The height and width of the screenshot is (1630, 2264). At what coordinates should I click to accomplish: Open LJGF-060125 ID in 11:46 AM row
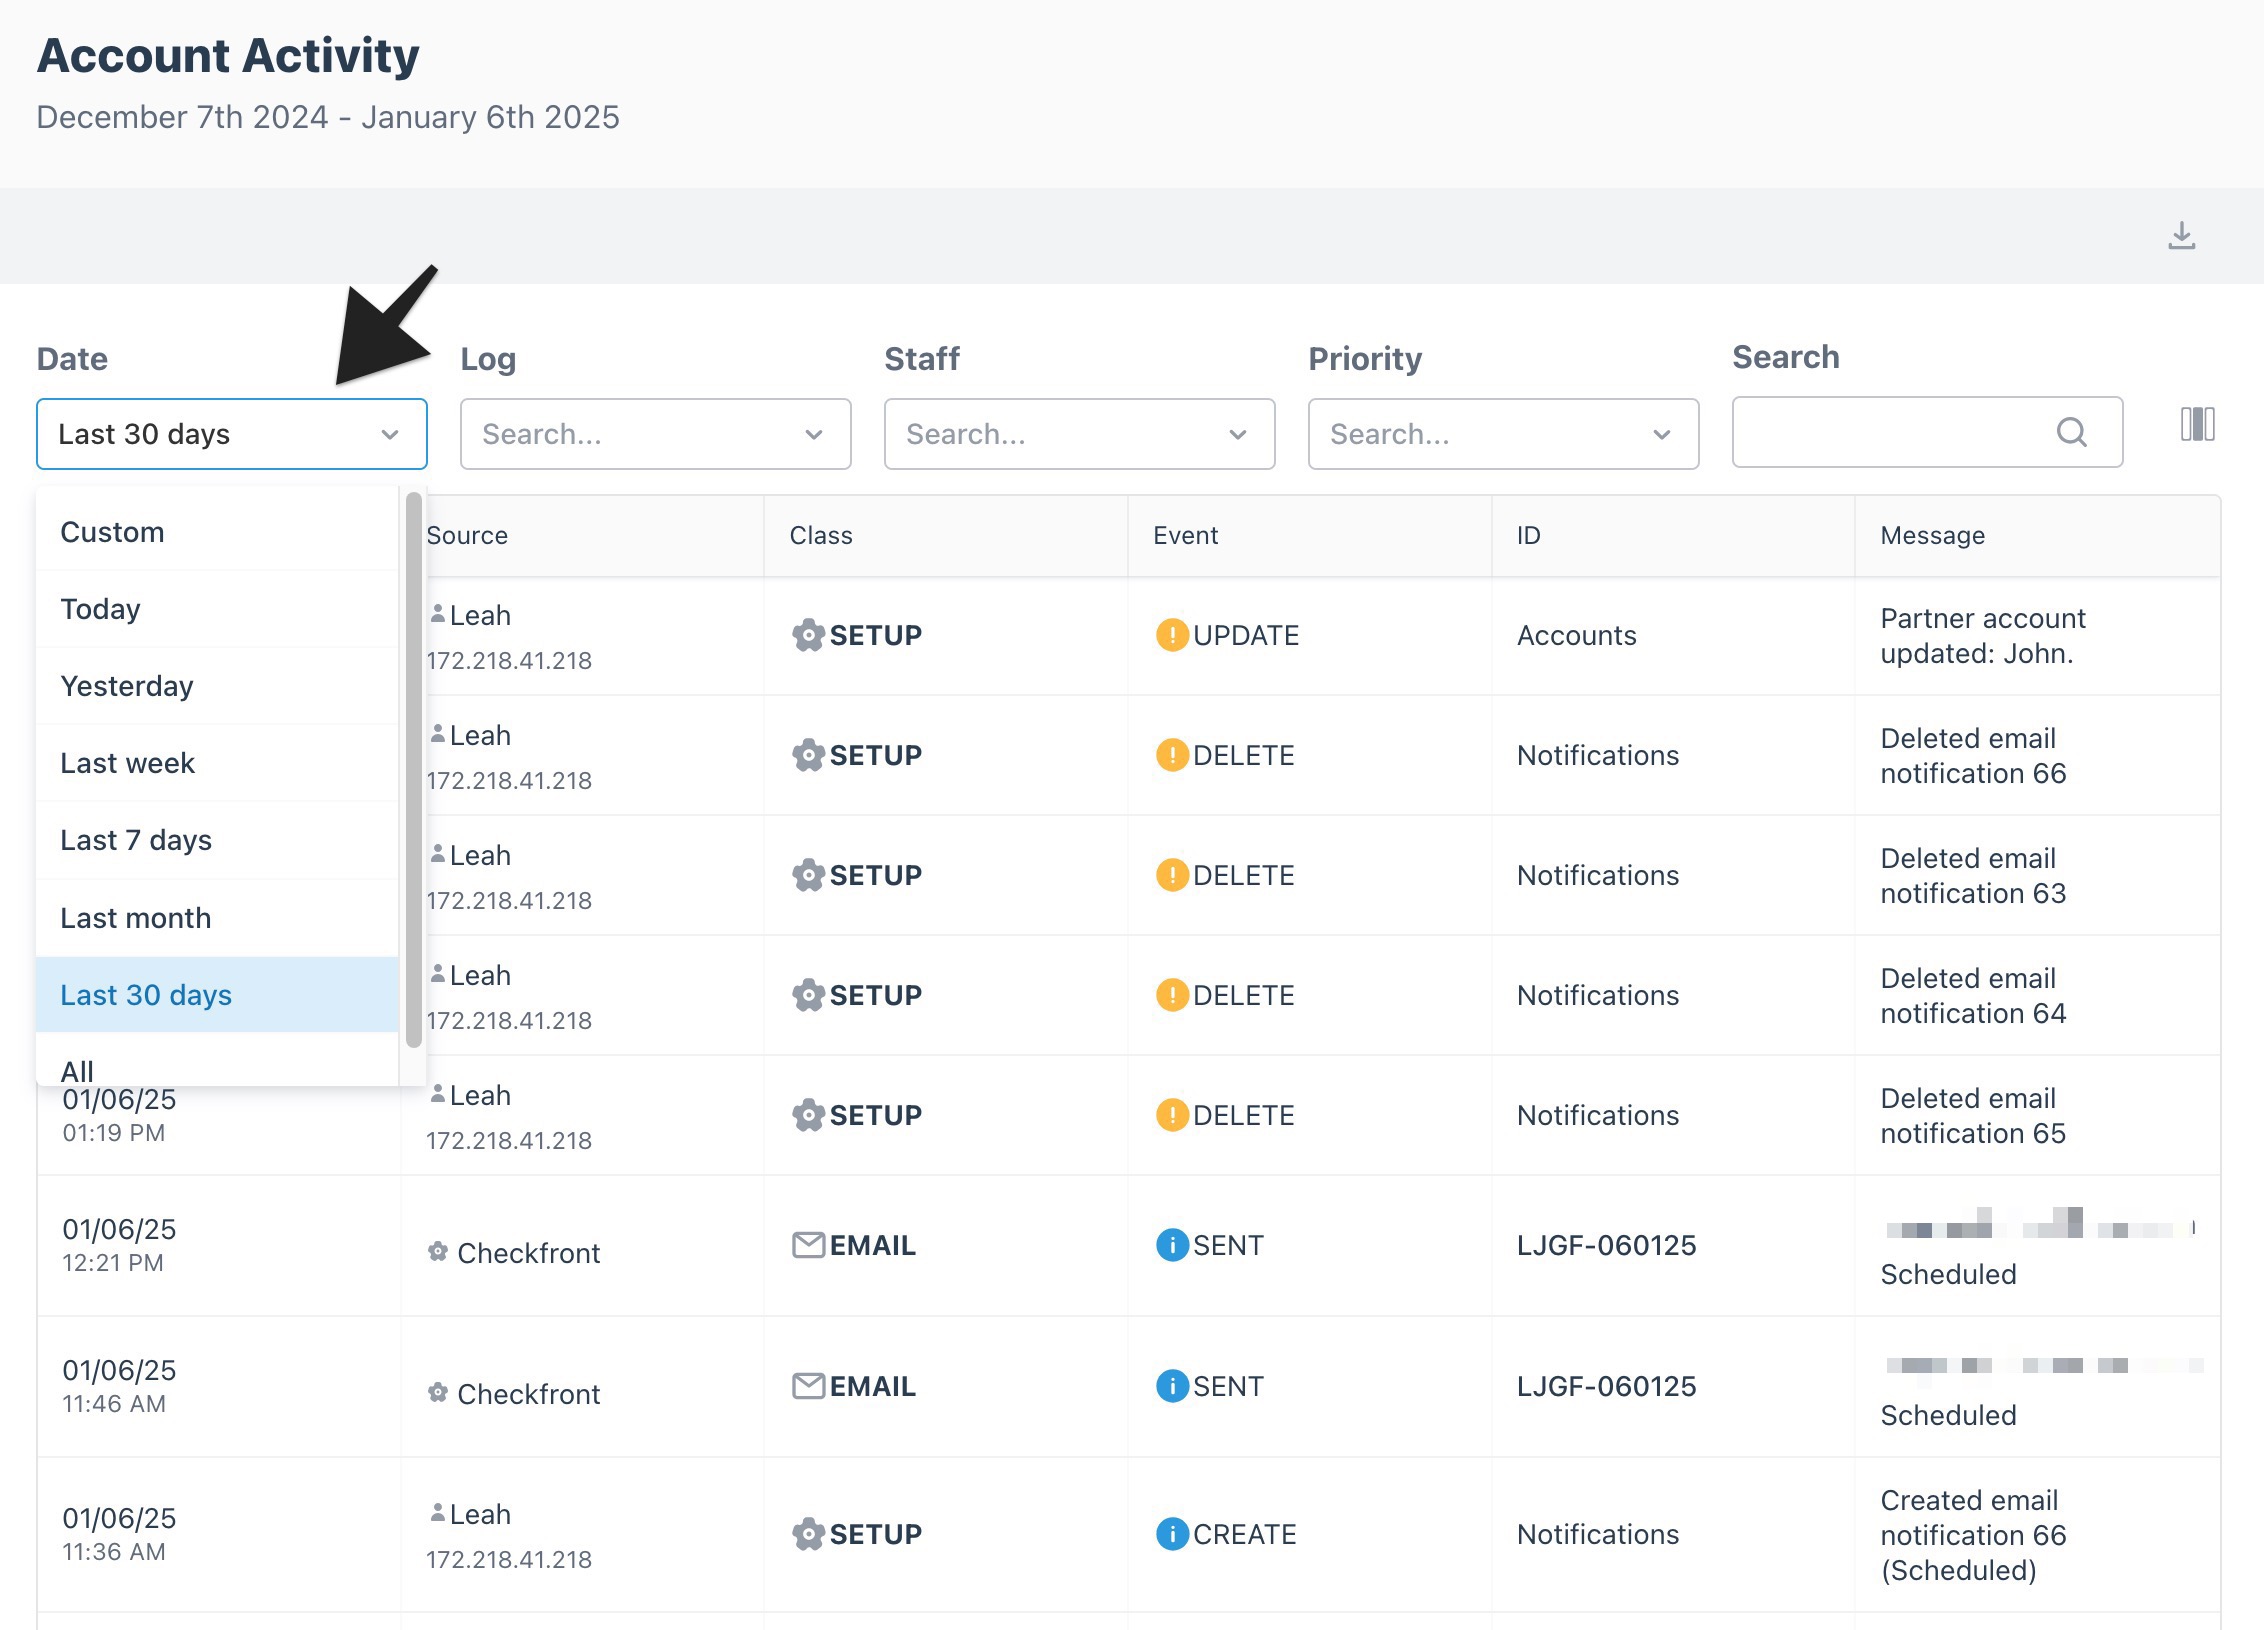coord(1606,1386)
